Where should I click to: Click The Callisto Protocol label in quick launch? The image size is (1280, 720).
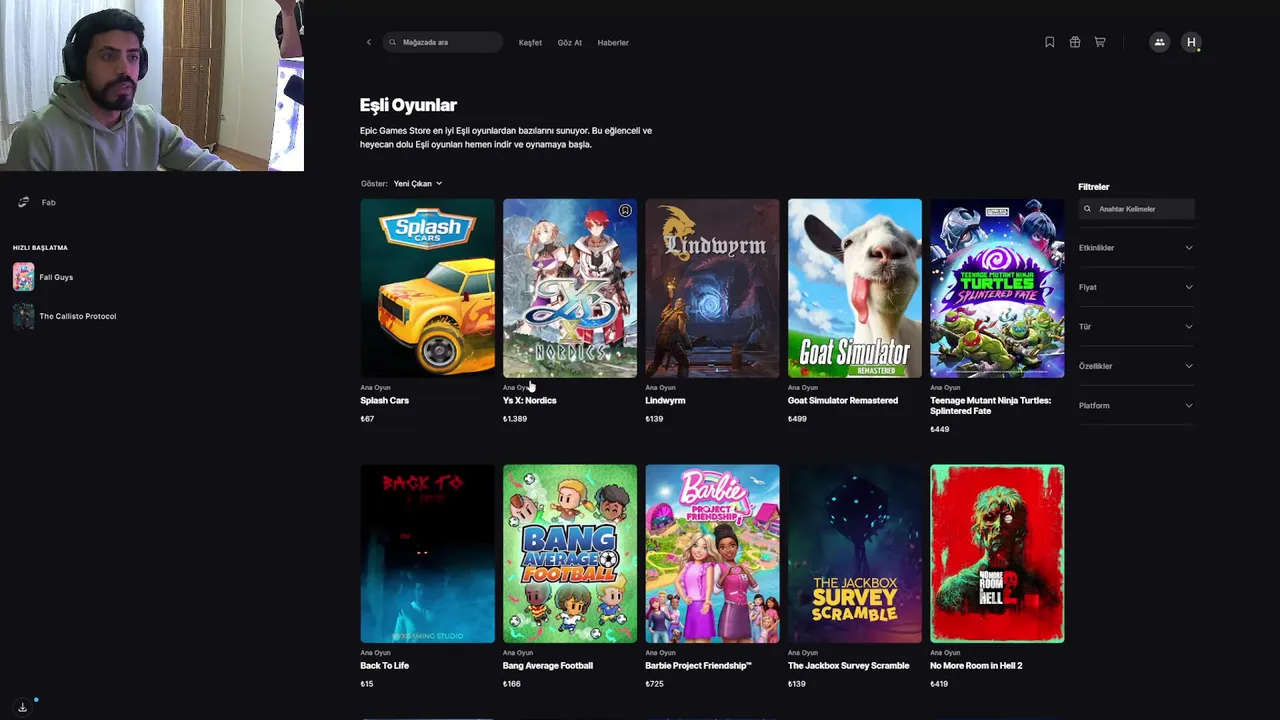(78, 316)
